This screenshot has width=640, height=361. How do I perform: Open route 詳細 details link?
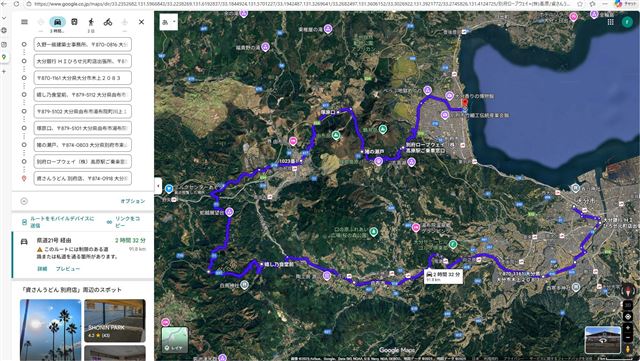point(42,269)
